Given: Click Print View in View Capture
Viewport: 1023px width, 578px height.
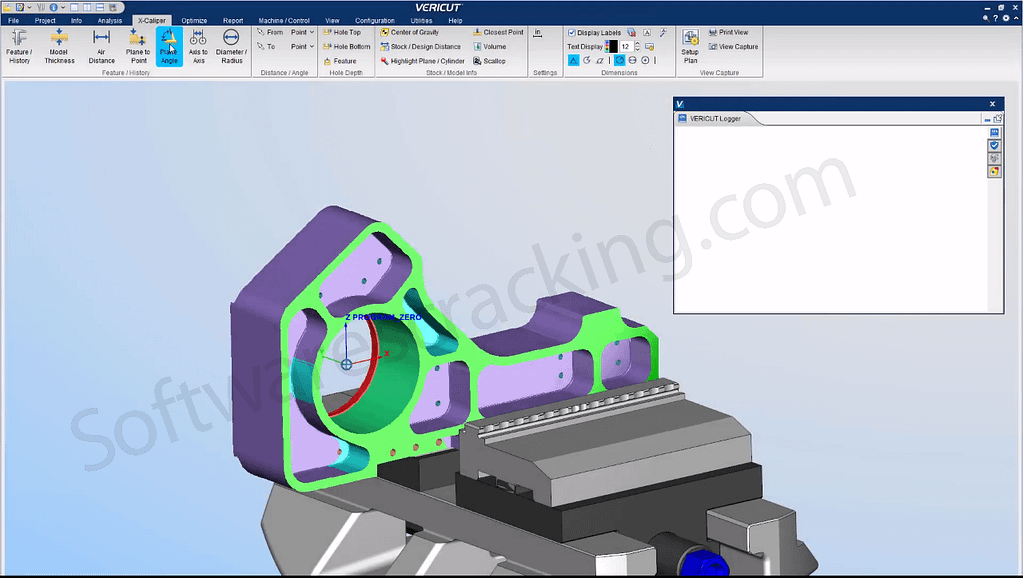Looking at the screenshot, I should tap(729, 32).
